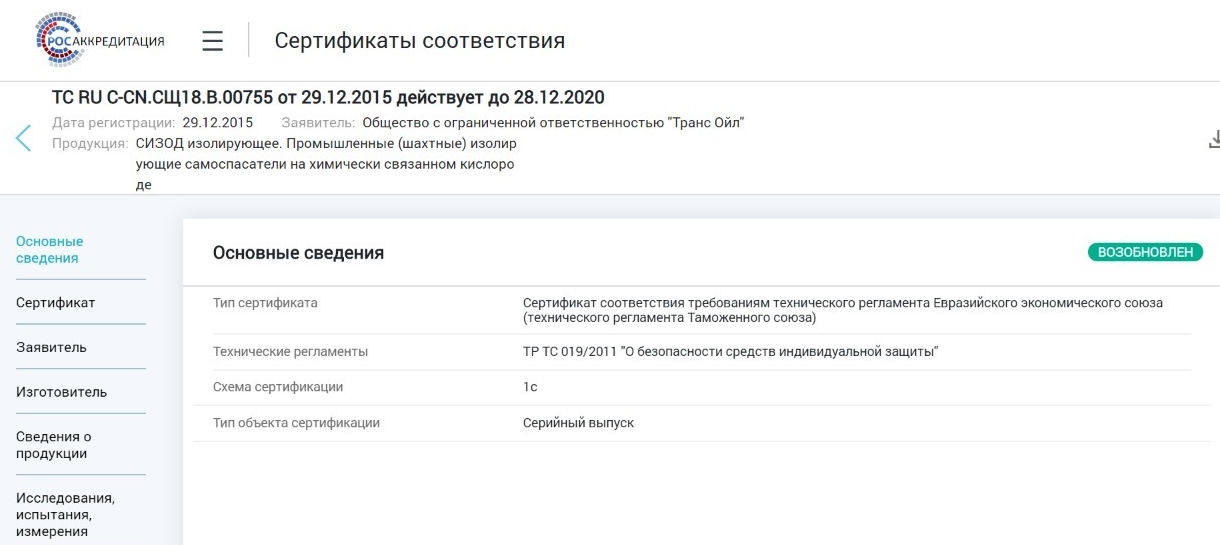
Task: Click the Серийный выпуск value
Action: tap(578, 423)
